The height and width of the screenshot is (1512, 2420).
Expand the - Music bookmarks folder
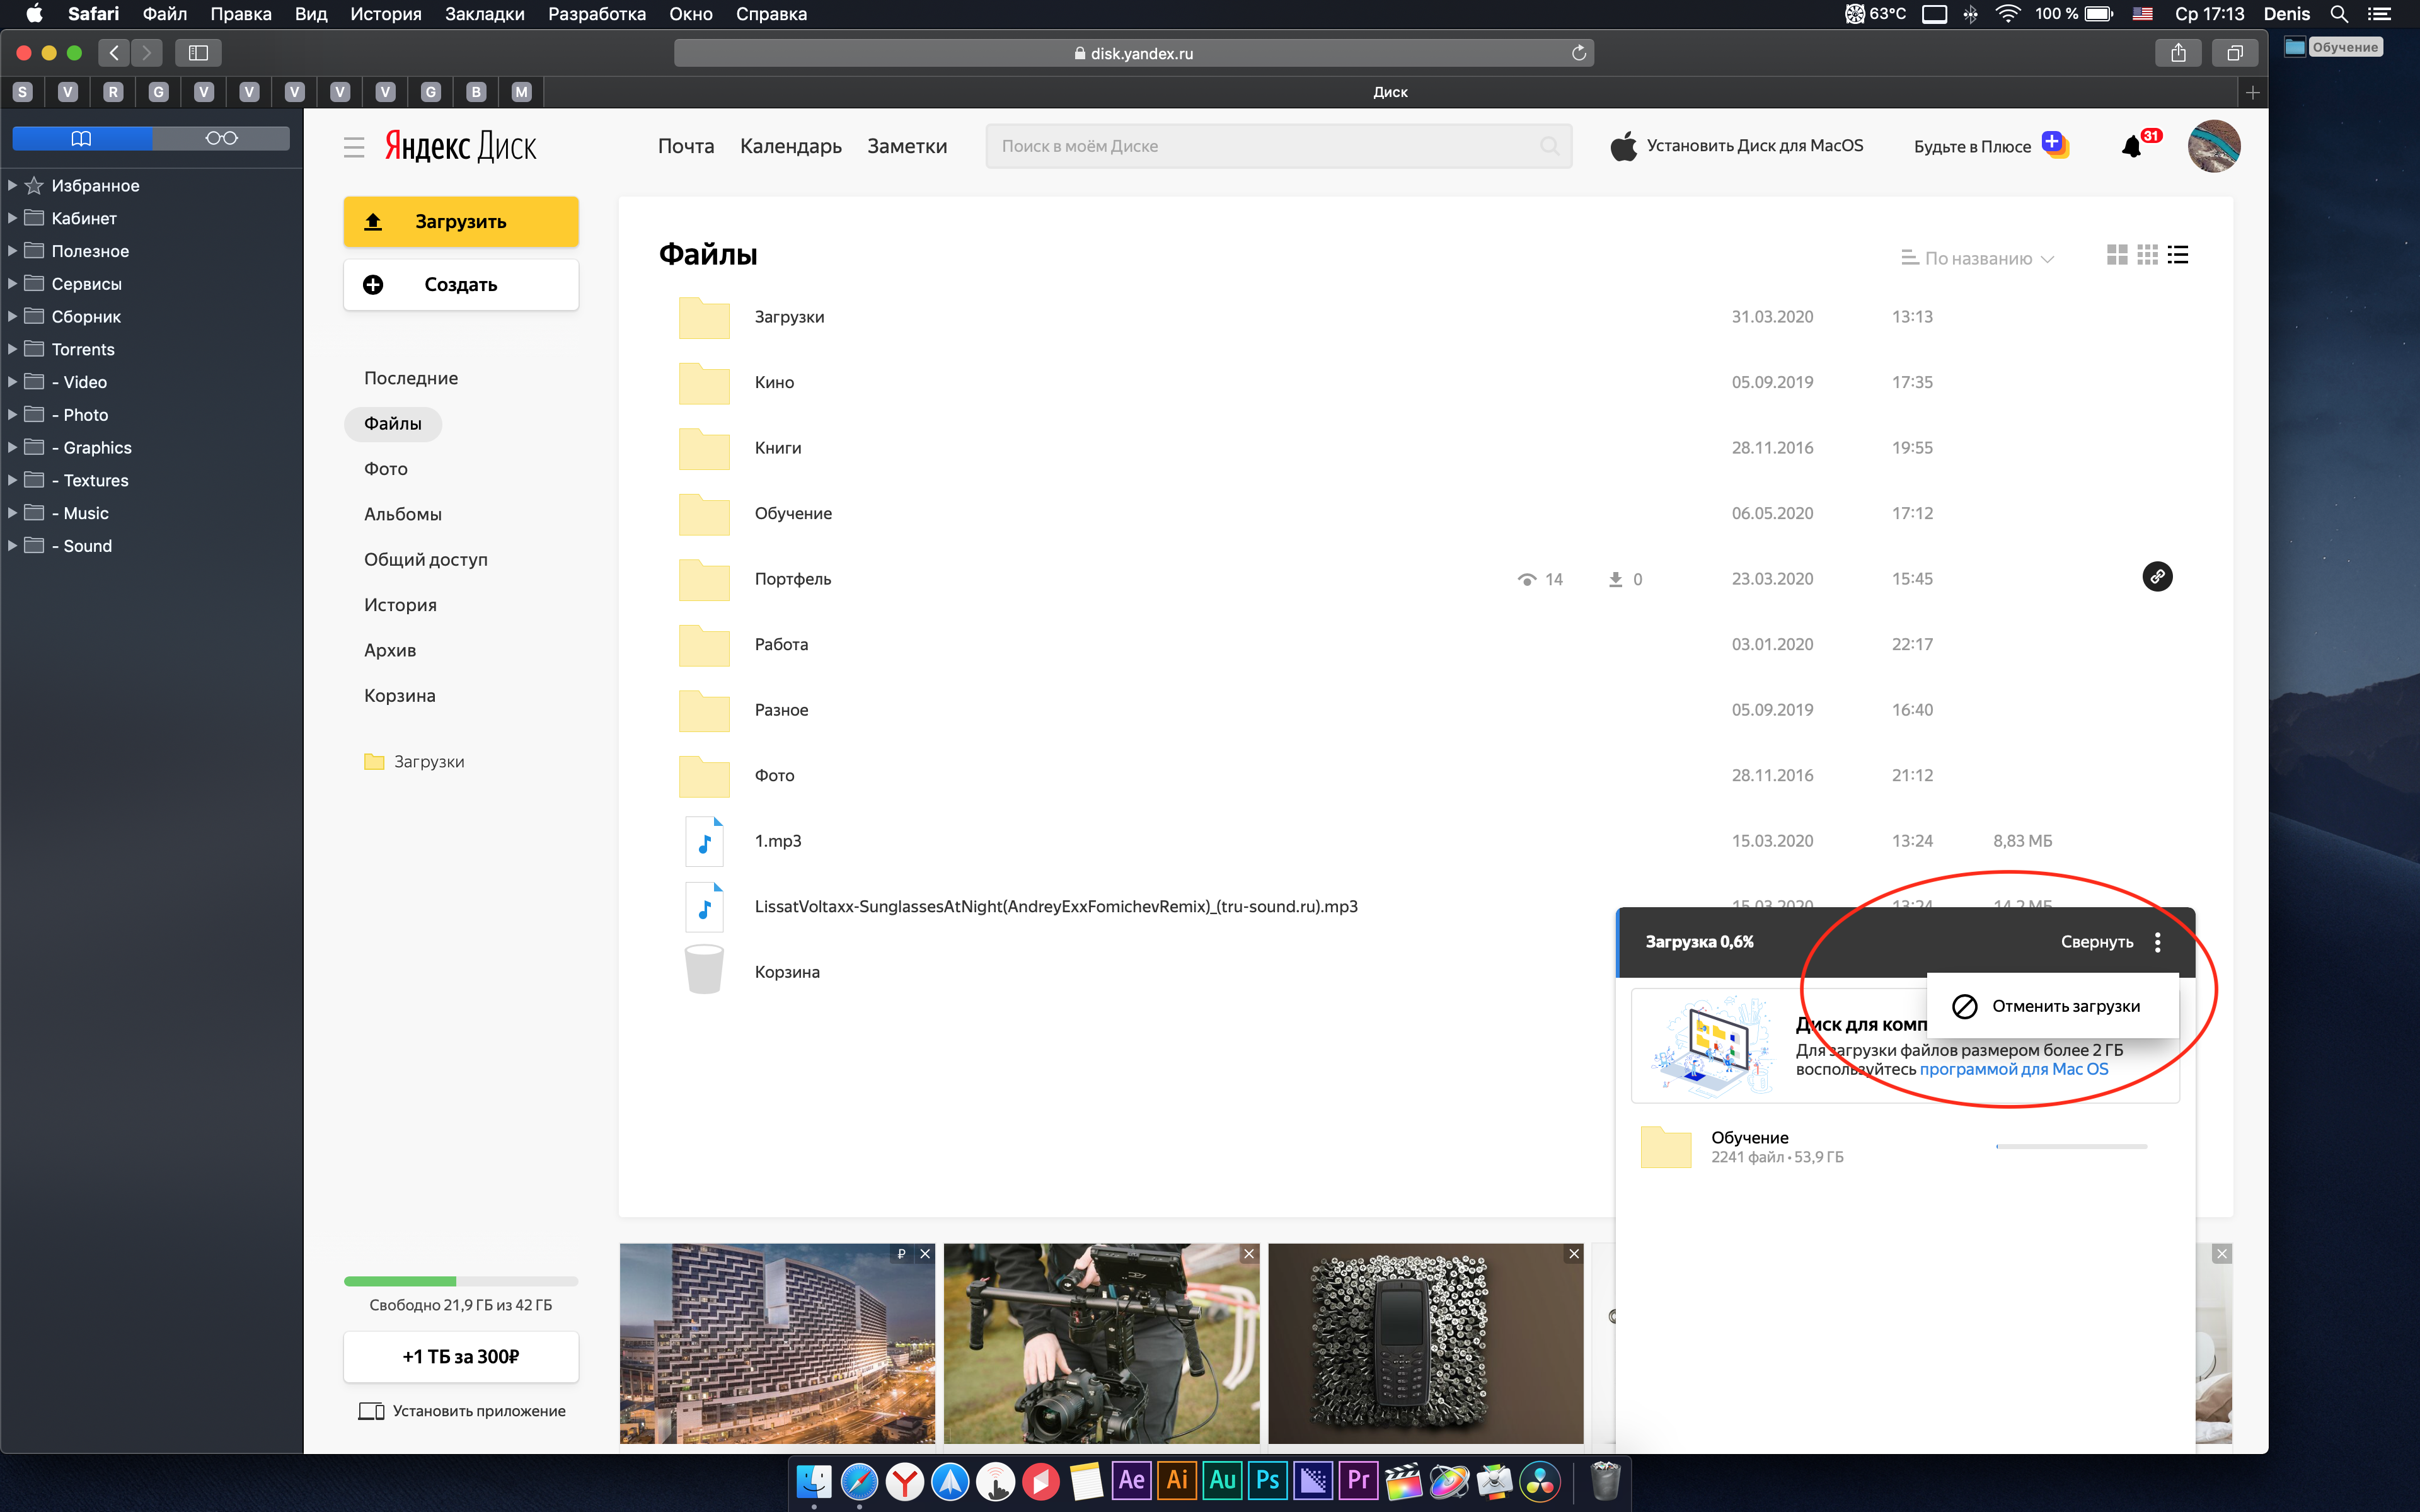coord(12,513)
